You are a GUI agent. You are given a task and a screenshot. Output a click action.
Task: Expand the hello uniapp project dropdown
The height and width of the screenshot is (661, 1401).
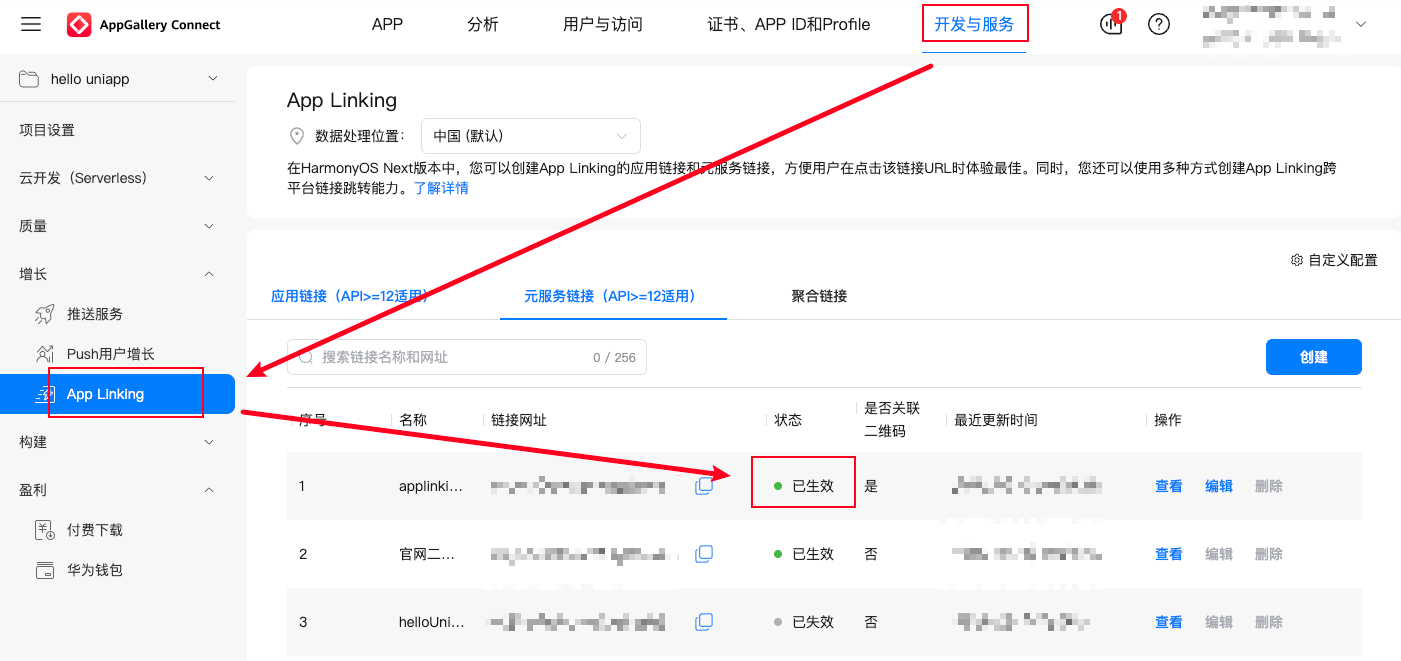tap(212, 79)
